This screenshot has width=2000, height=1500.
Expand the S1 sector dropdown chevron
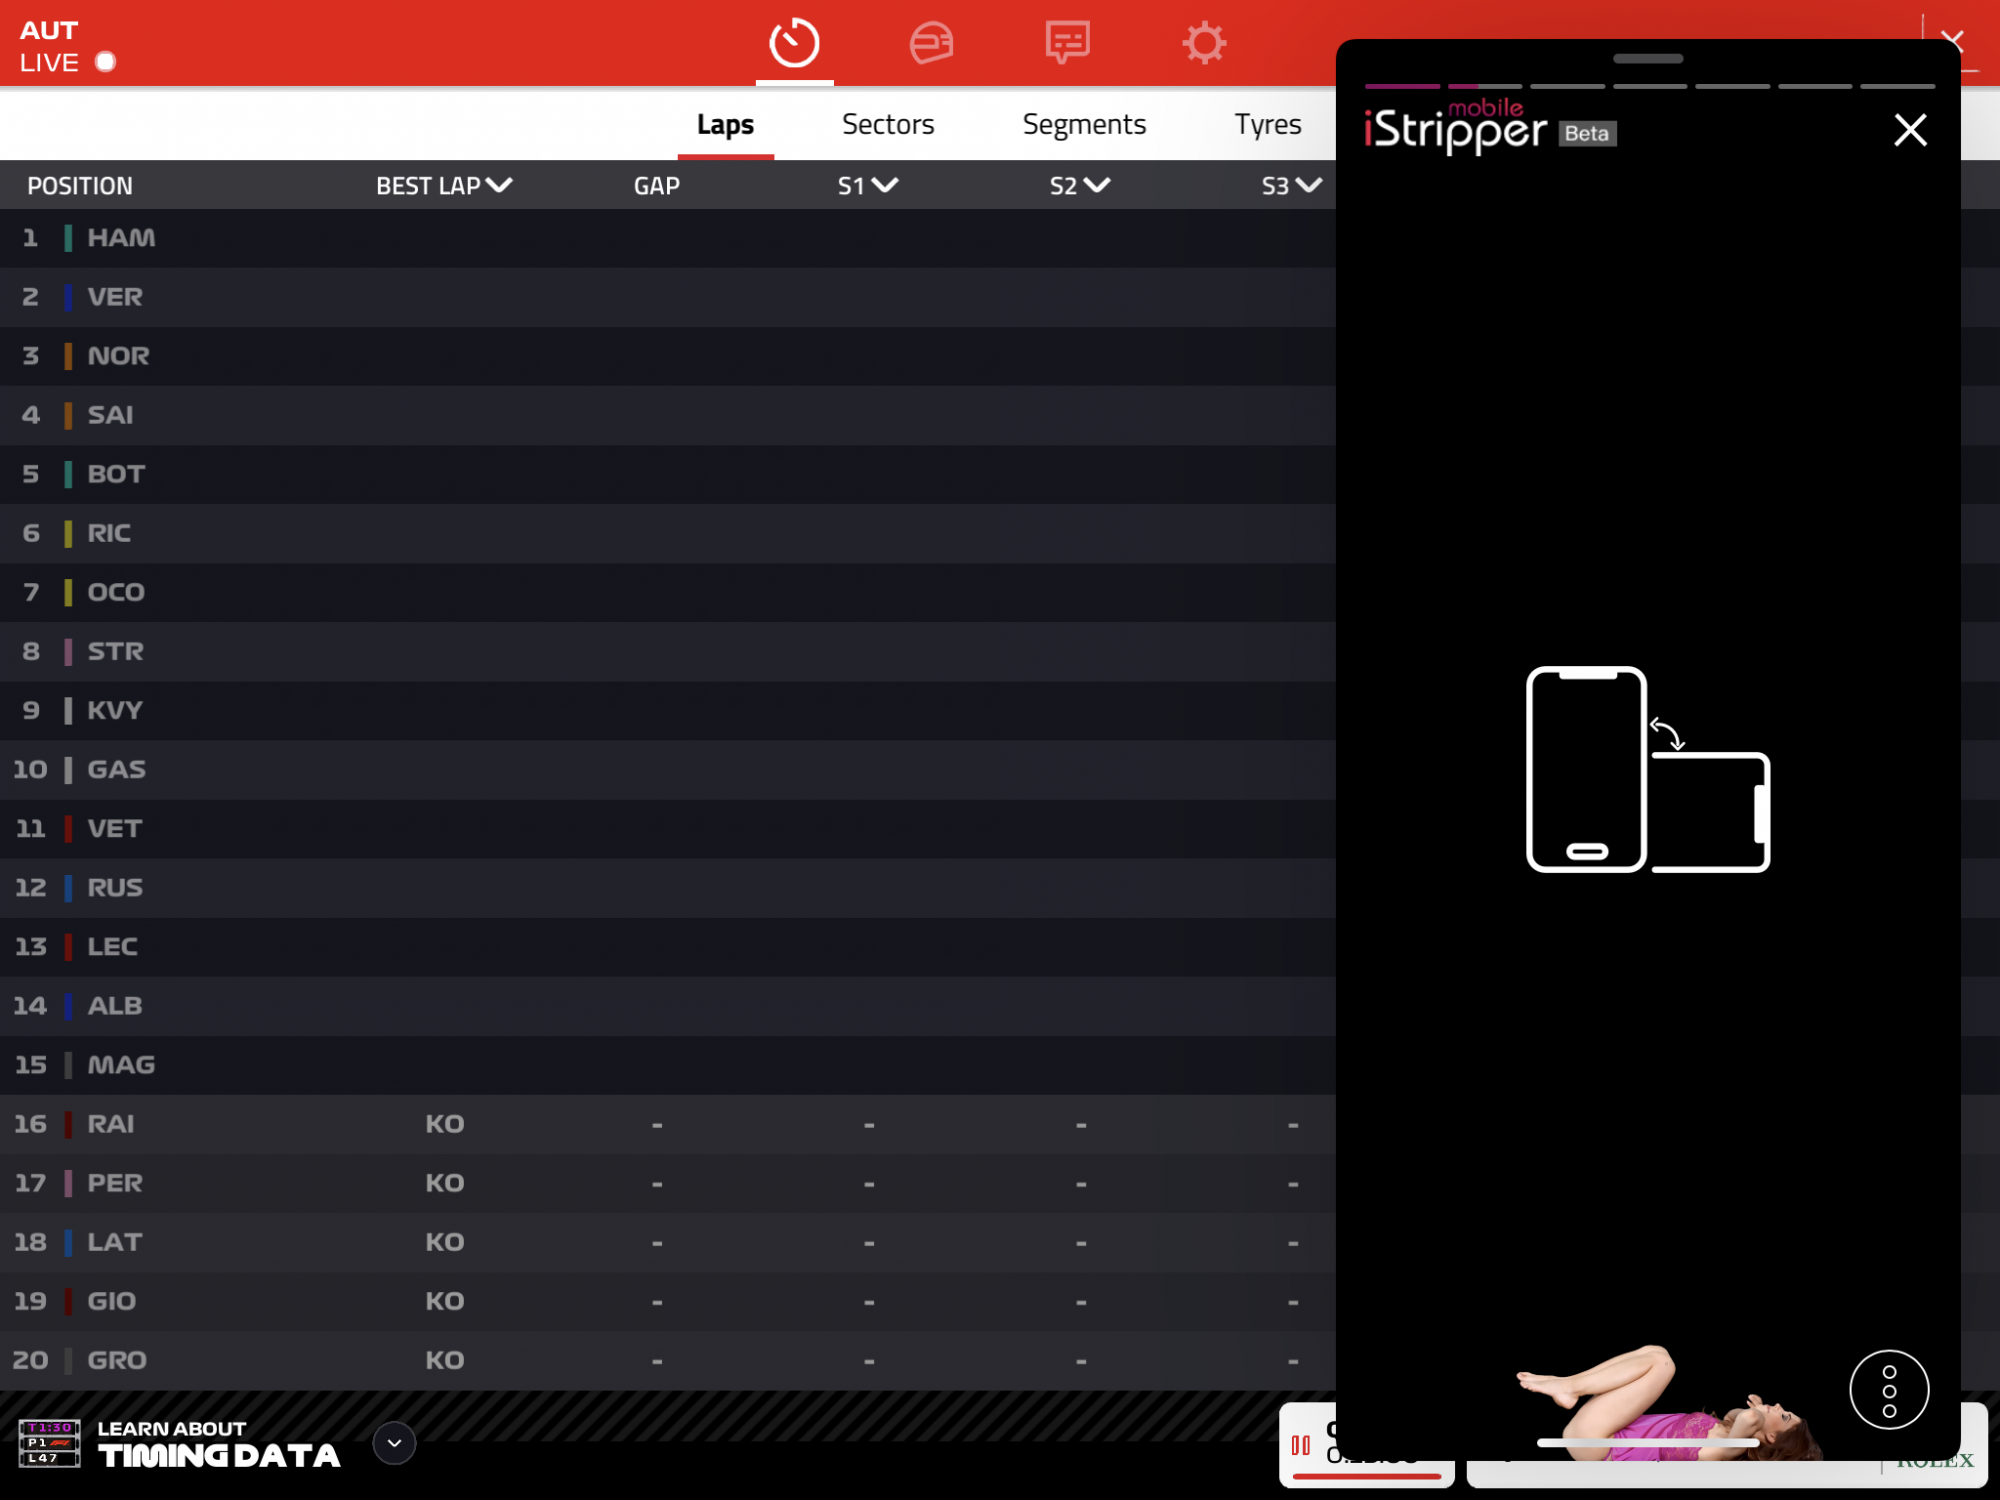click(885, 185)
